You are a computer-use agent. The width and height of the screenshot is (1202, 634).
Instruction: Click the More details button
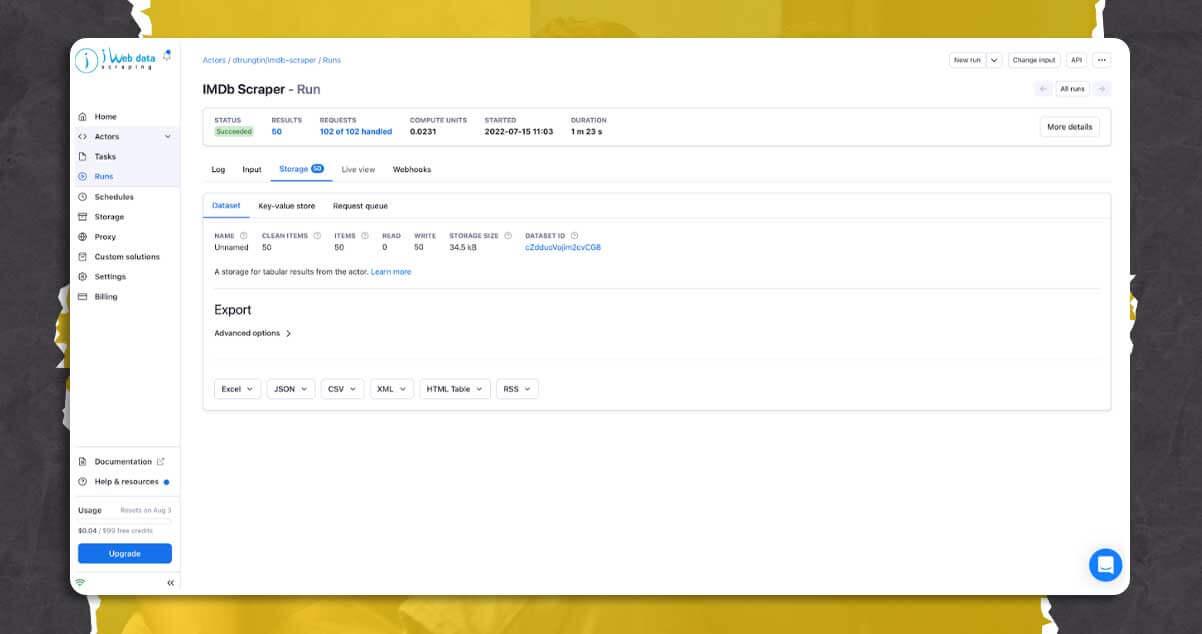[x=1068, y=126]
